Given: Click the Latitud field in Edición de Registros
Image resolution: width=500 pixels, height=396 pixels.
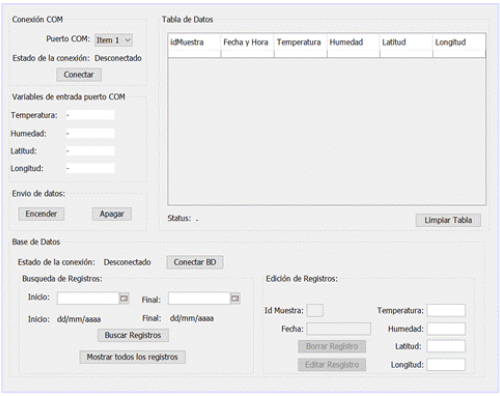Looking at the screenshot, I should (x=446, y=346).
